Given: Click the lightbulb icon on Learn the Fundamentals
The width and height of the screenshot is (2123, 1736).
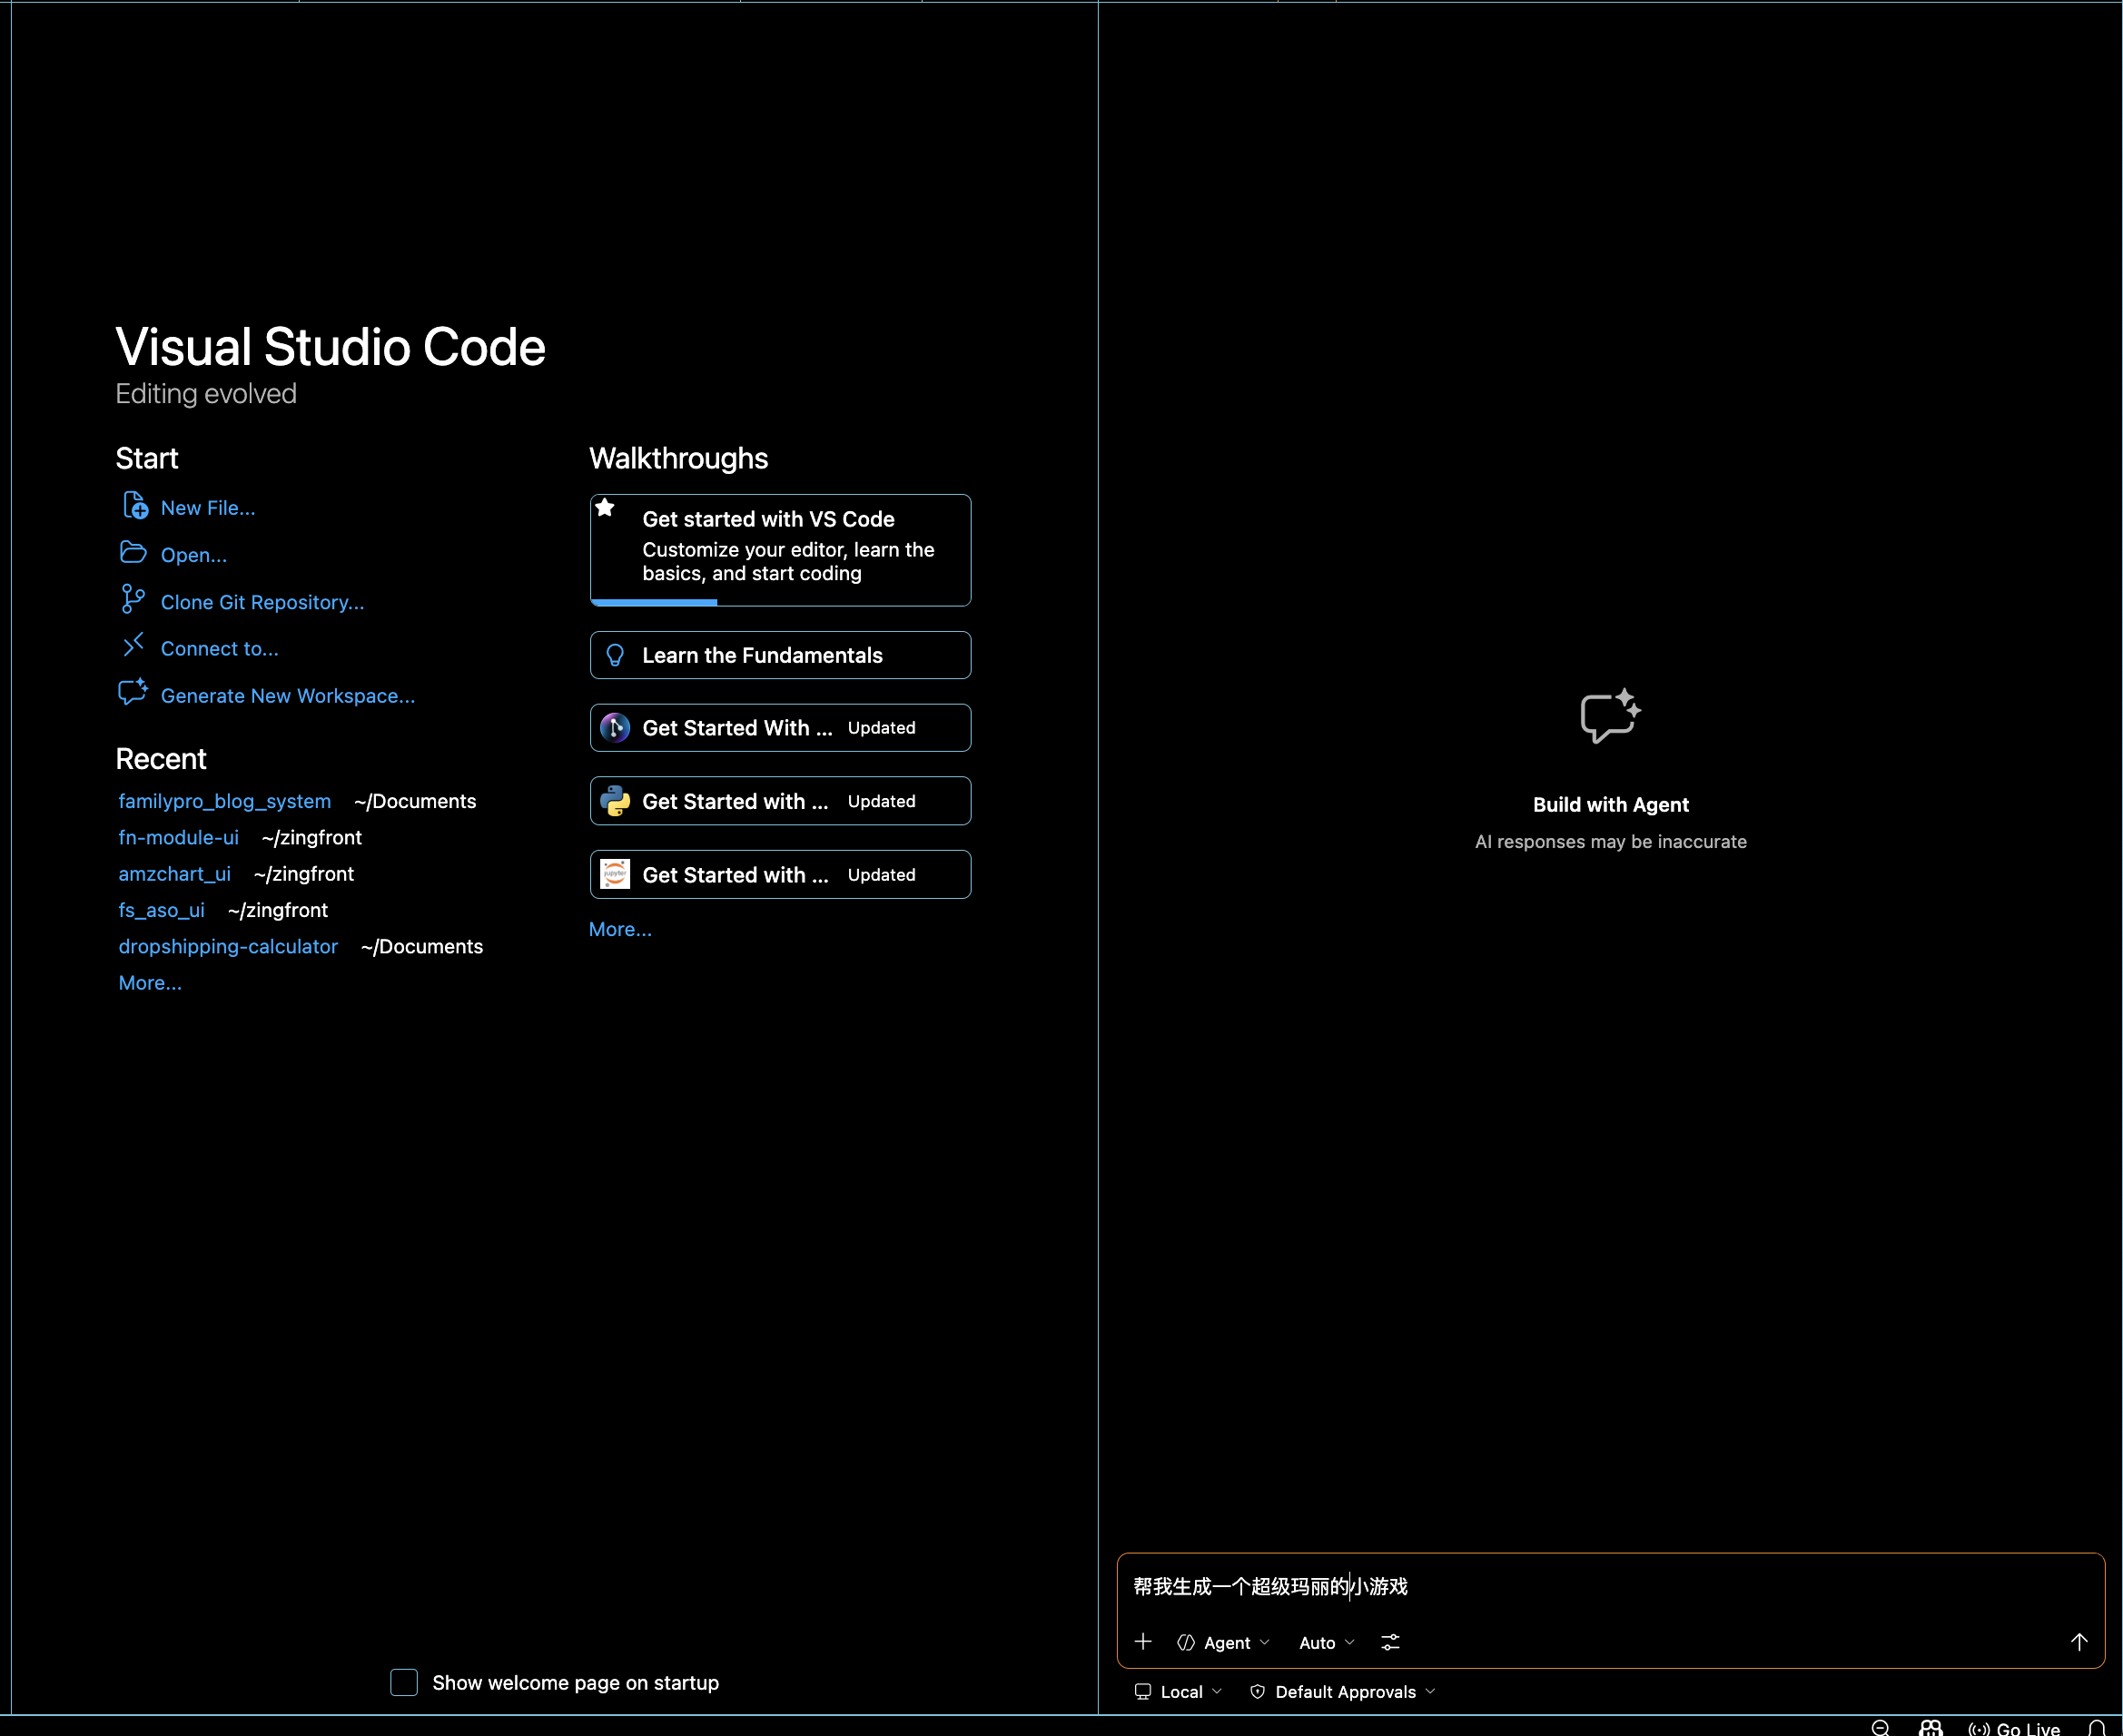Looking at the screenshot, I should [615, 655].
